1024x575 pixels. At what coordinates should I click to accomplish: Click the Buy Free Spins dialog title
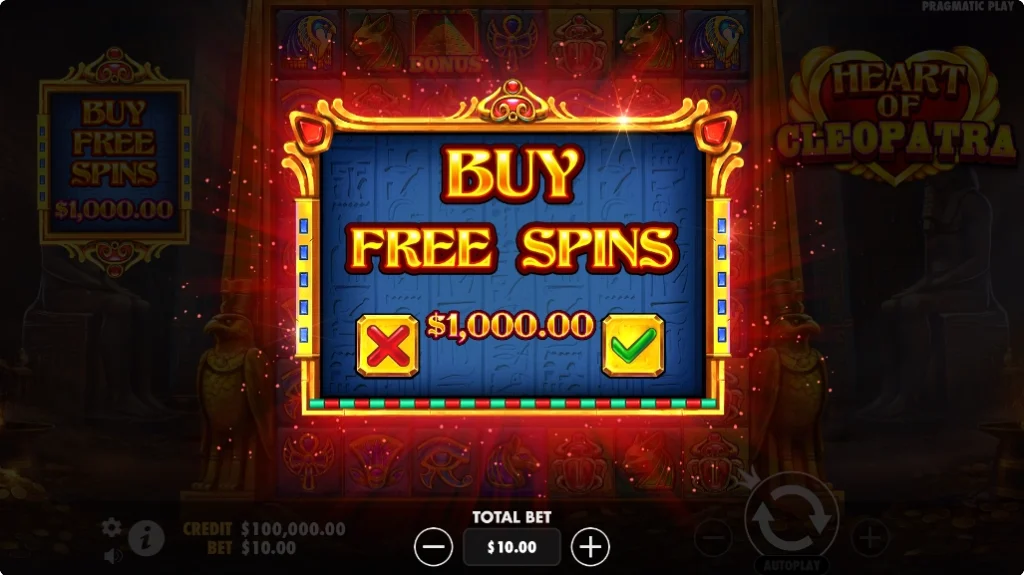[513, 210]
